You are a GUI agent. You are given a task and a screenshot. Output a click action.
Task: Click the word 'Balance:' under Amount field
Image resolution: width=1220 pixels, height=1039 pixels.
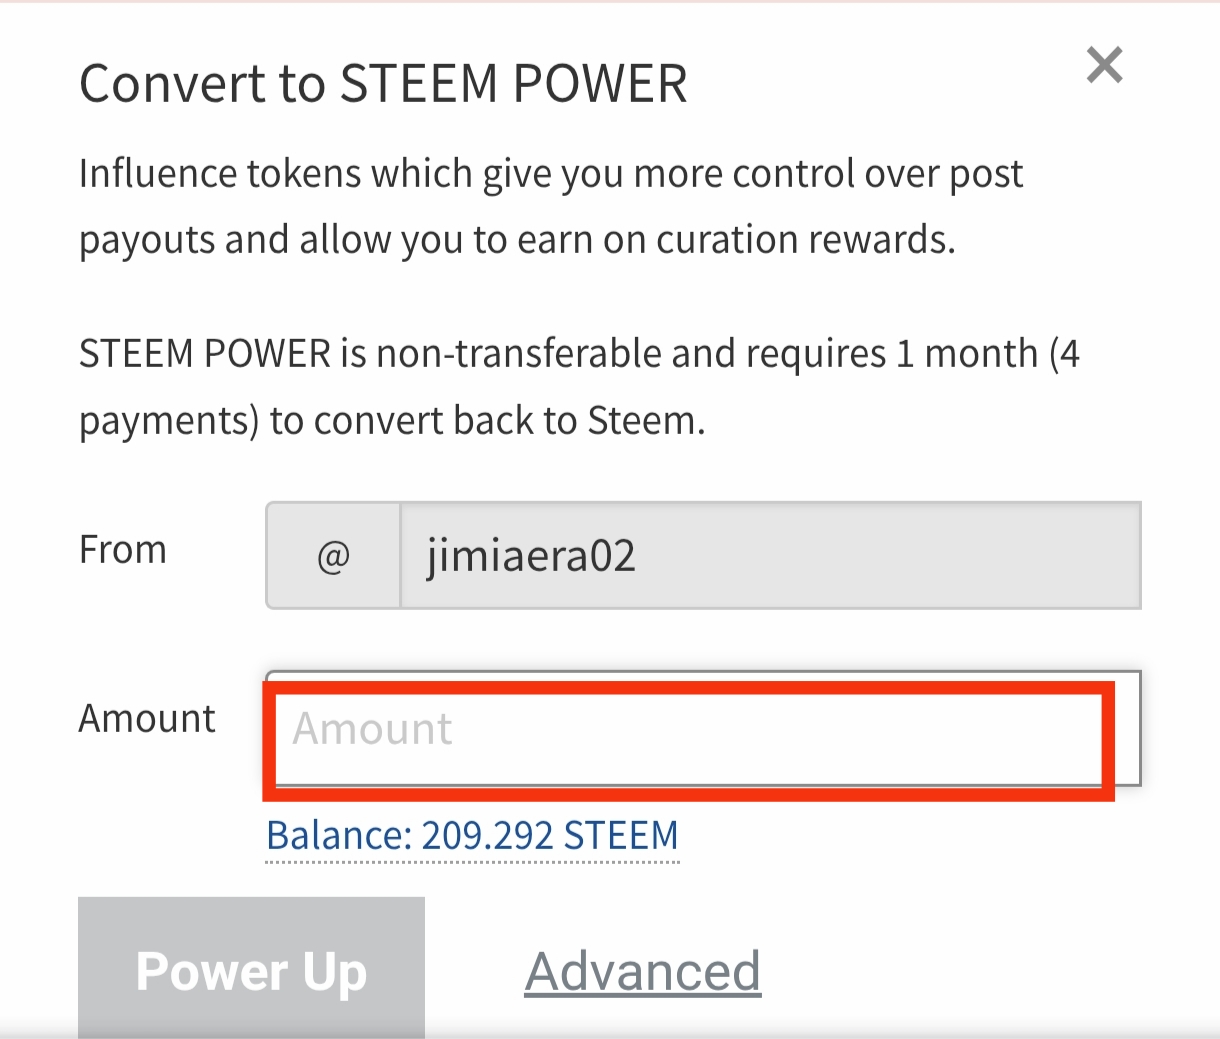(x=339, y=835)
